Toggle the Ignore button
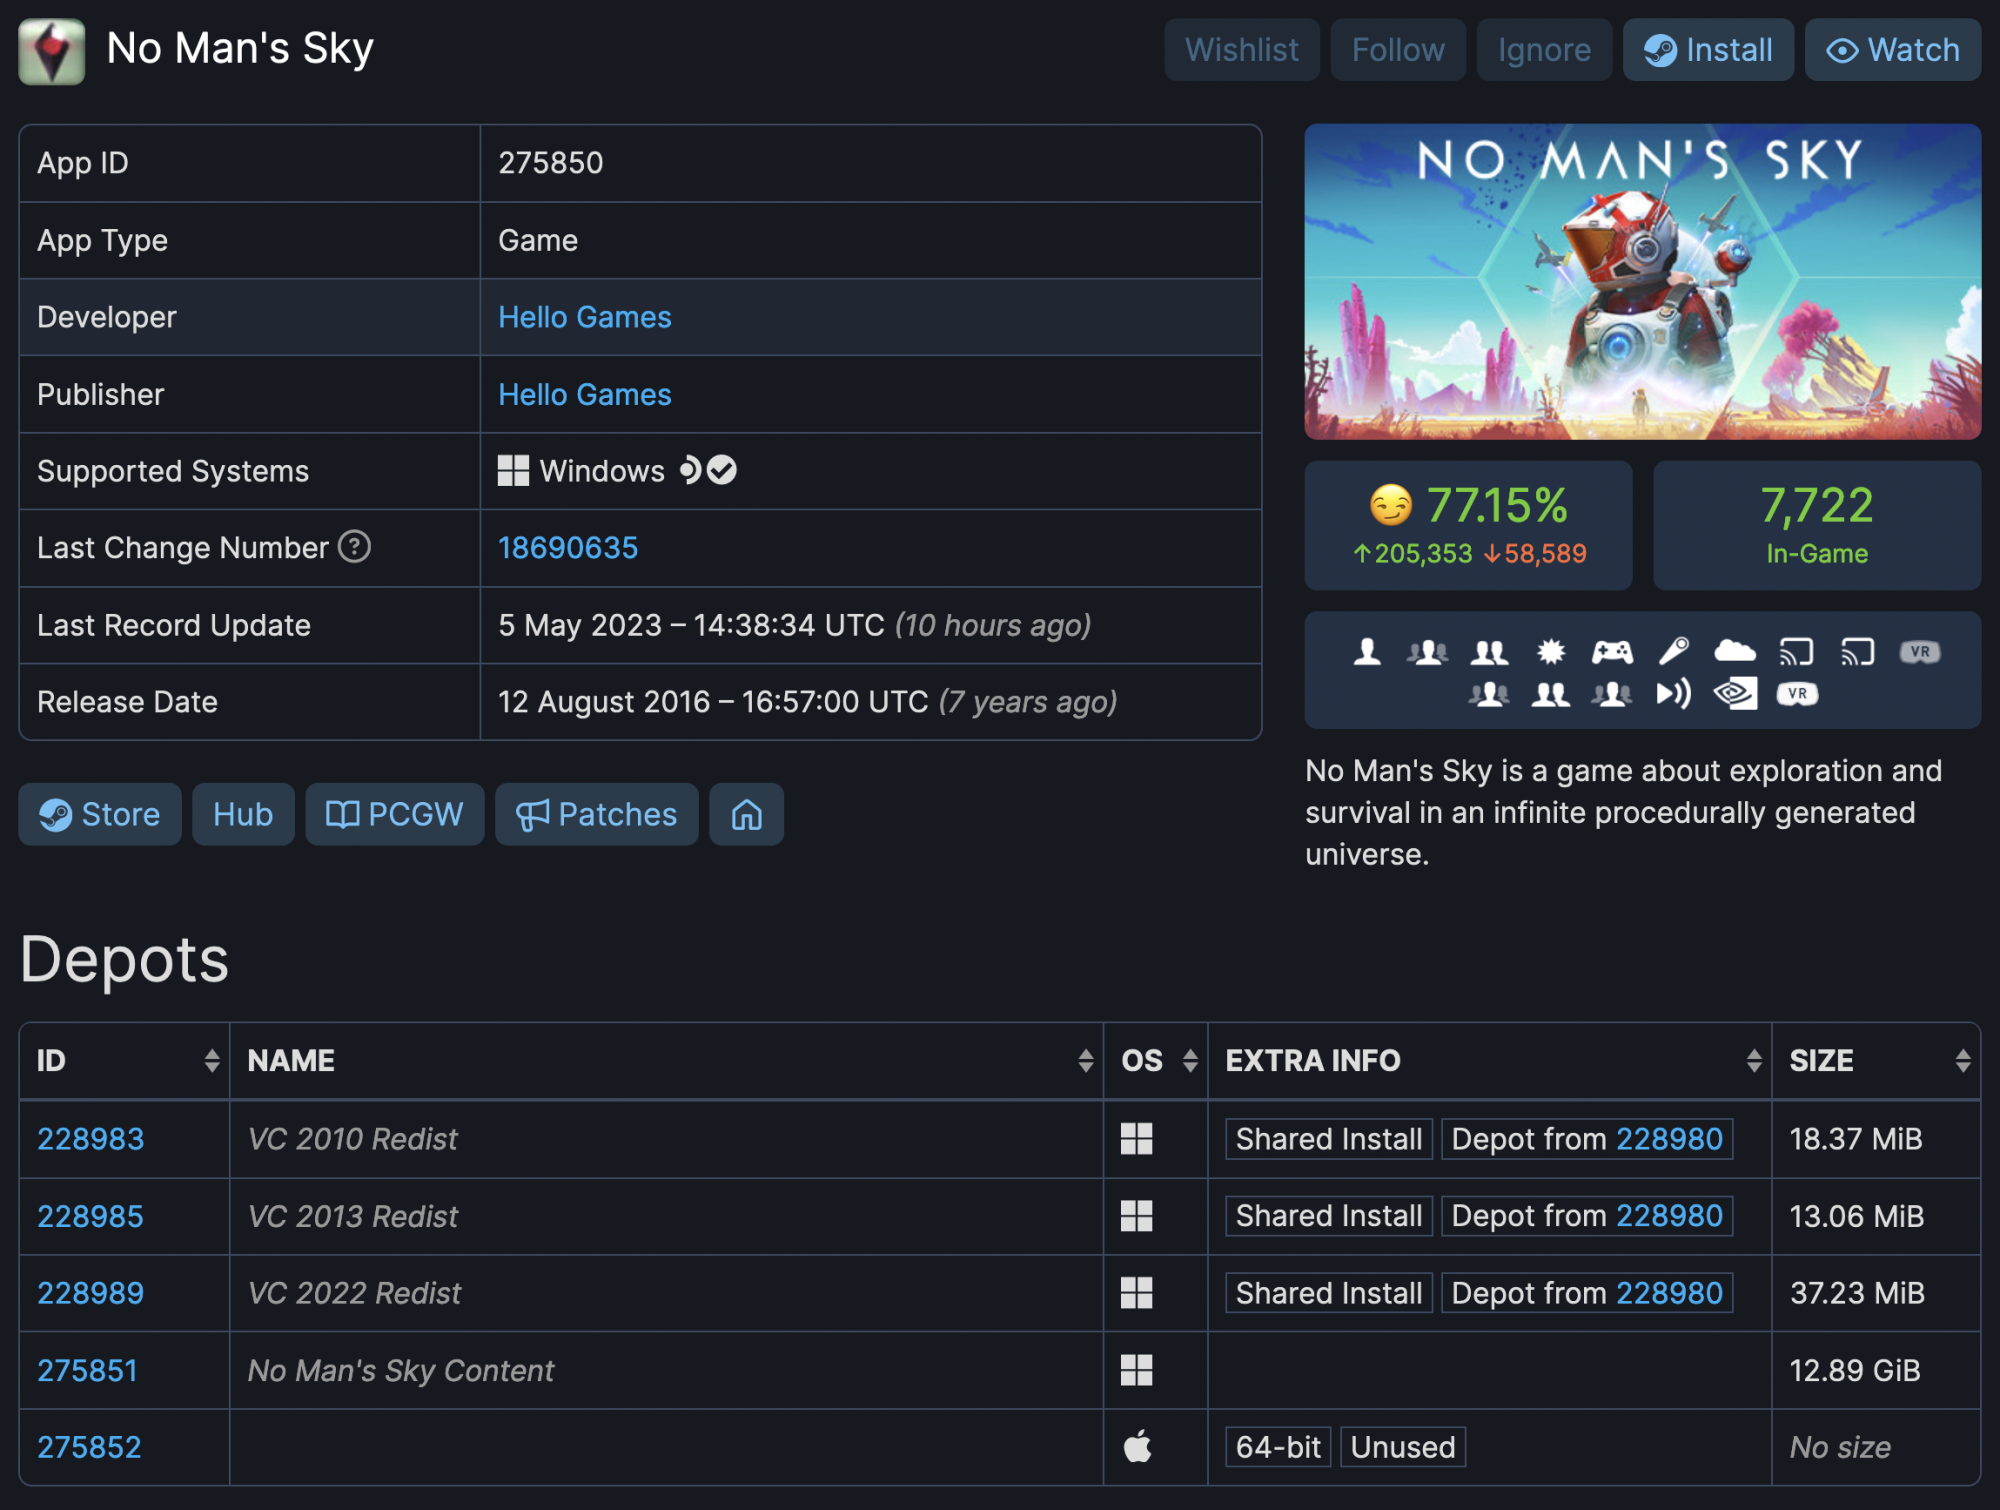 [1543, 50]
